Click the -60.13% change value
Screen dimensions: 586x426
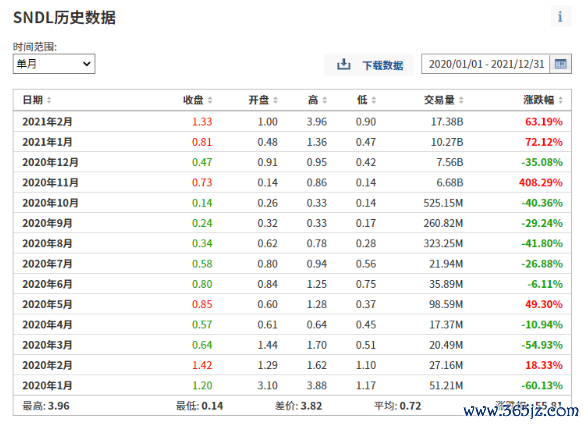tap(542, 385)
